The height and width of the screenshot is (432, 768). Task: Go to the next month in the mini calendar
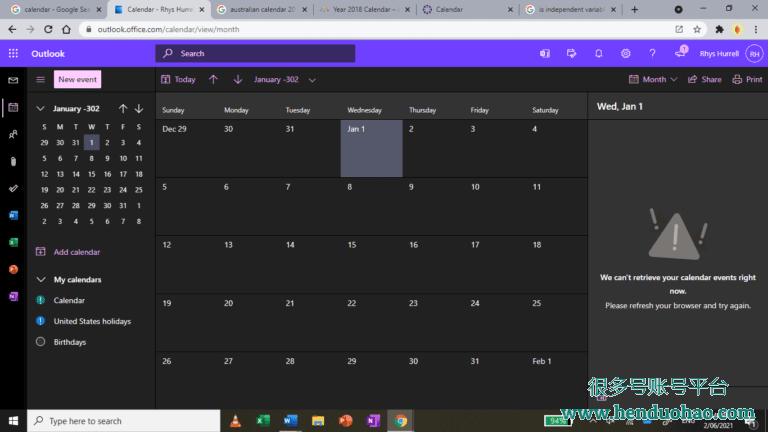coord(139,109)
